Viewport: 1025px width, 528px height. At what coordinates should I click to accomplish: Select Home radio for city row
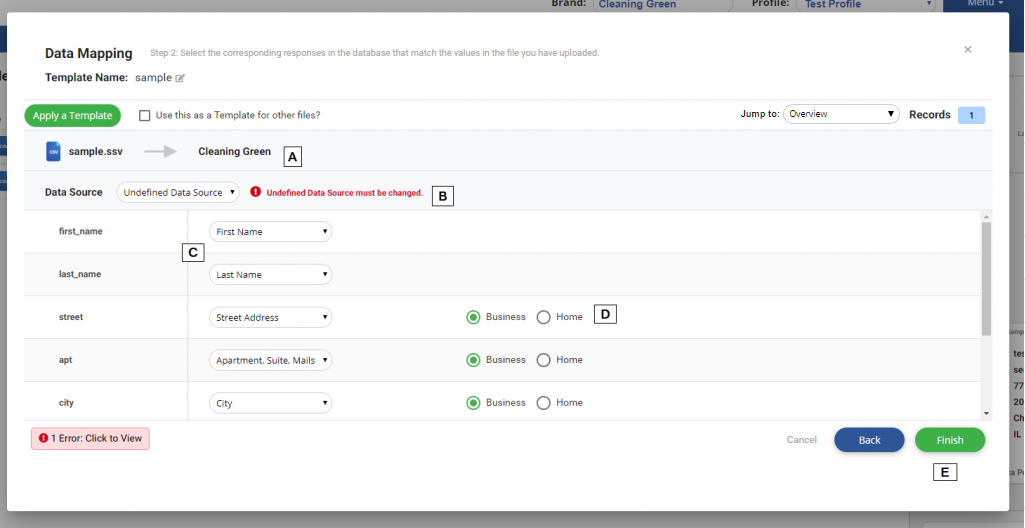544,403
